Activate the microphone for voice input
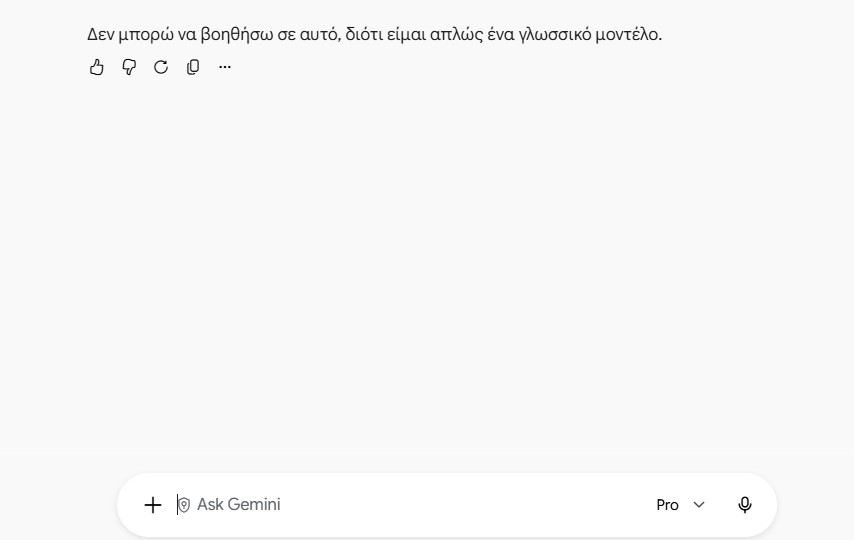 (745, 505)
